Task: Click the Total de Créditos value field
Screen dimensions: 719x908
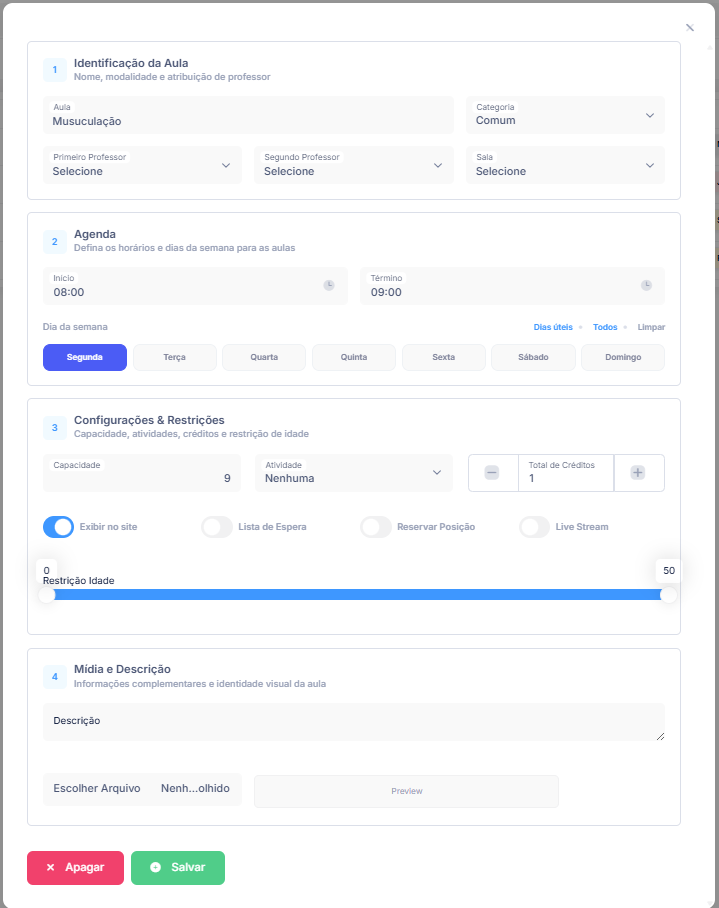Action: tap(566, 473)
